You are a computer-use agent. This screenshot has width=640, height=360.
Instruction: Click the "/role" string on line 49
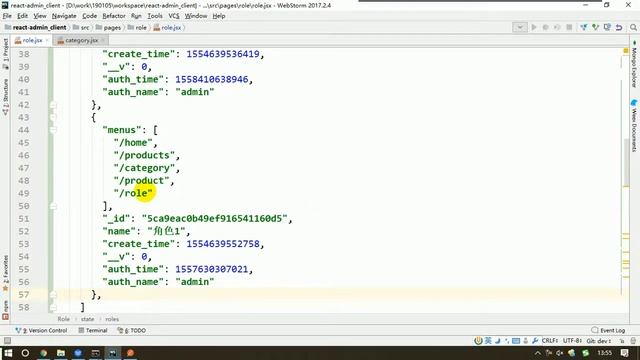[x=133, y=193]
